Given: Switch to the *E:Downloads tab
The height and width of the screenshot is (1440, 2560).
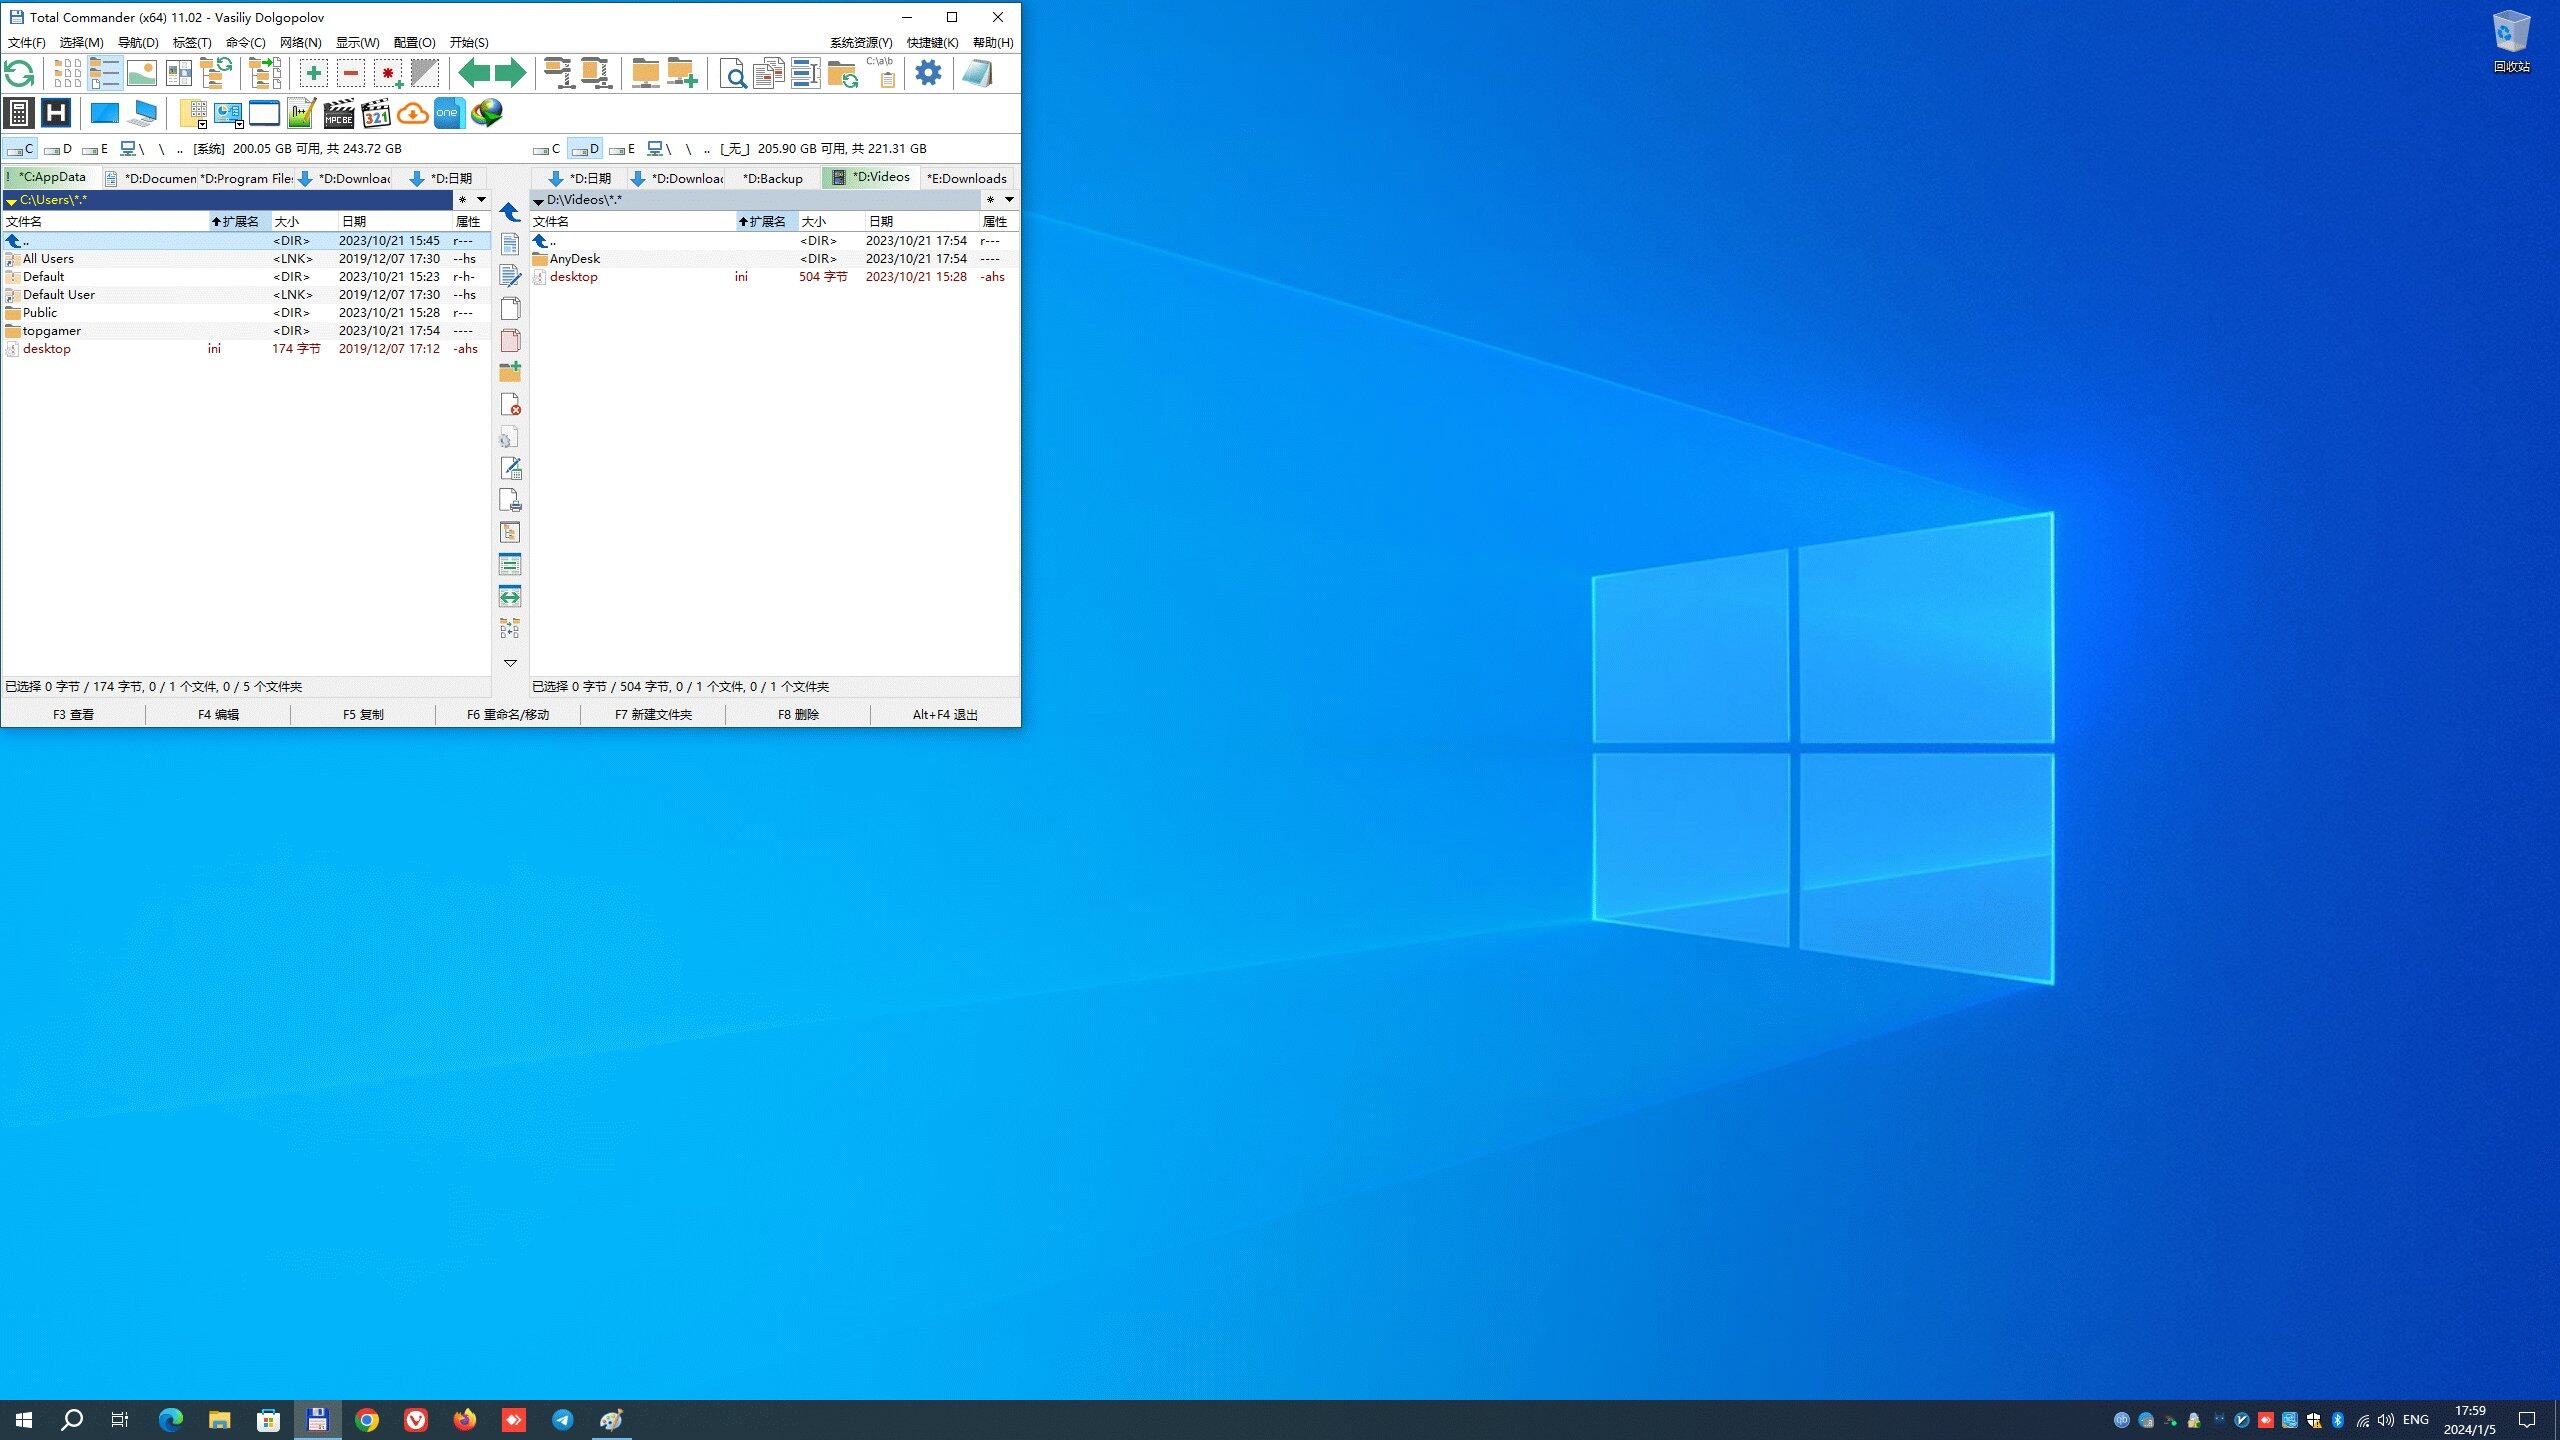Looking at the screenshot, I should 966,179.
